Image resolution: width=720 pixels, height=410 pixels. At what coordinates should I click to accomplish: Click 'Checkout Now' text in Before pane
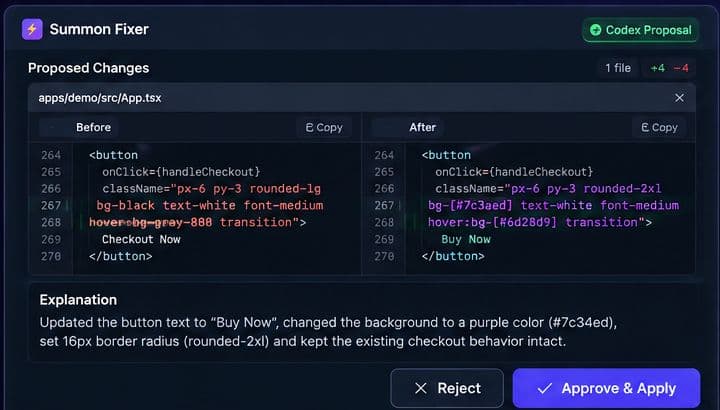click(141, 239)
